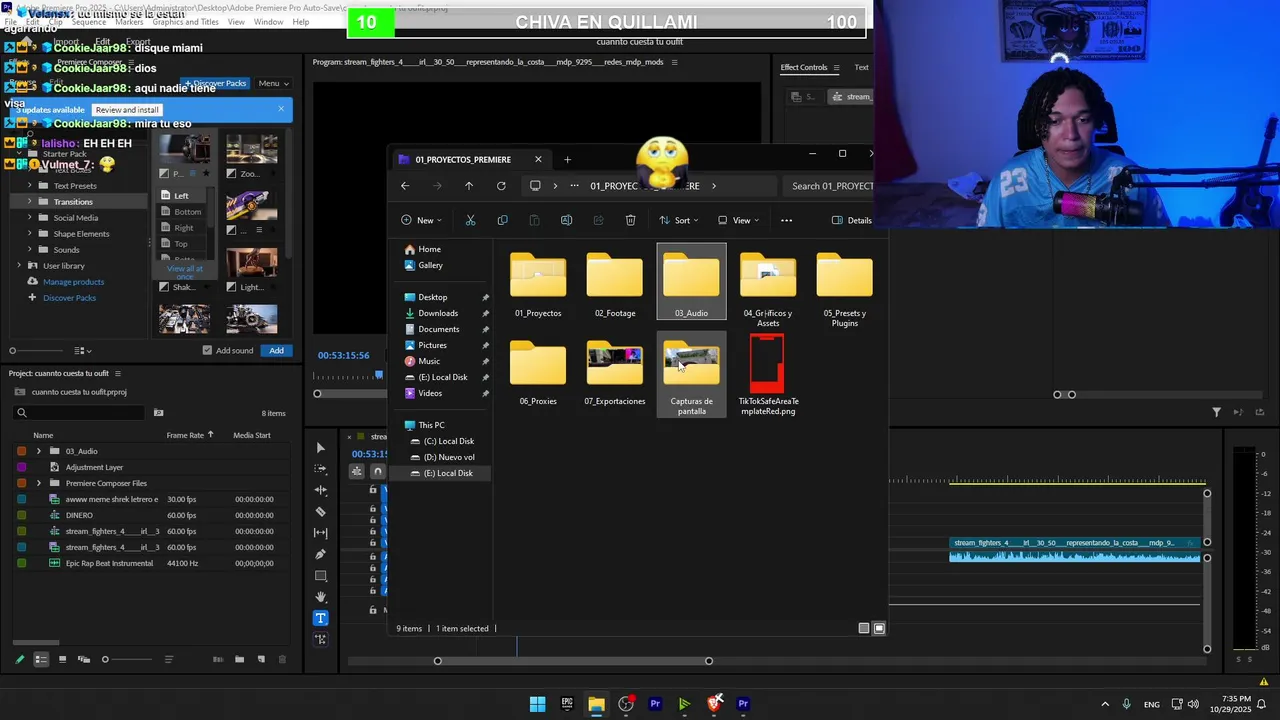The height and width of the screenshot is (720, 1280).
Task: Click the Review and install button
Action: tap(127, 110)
